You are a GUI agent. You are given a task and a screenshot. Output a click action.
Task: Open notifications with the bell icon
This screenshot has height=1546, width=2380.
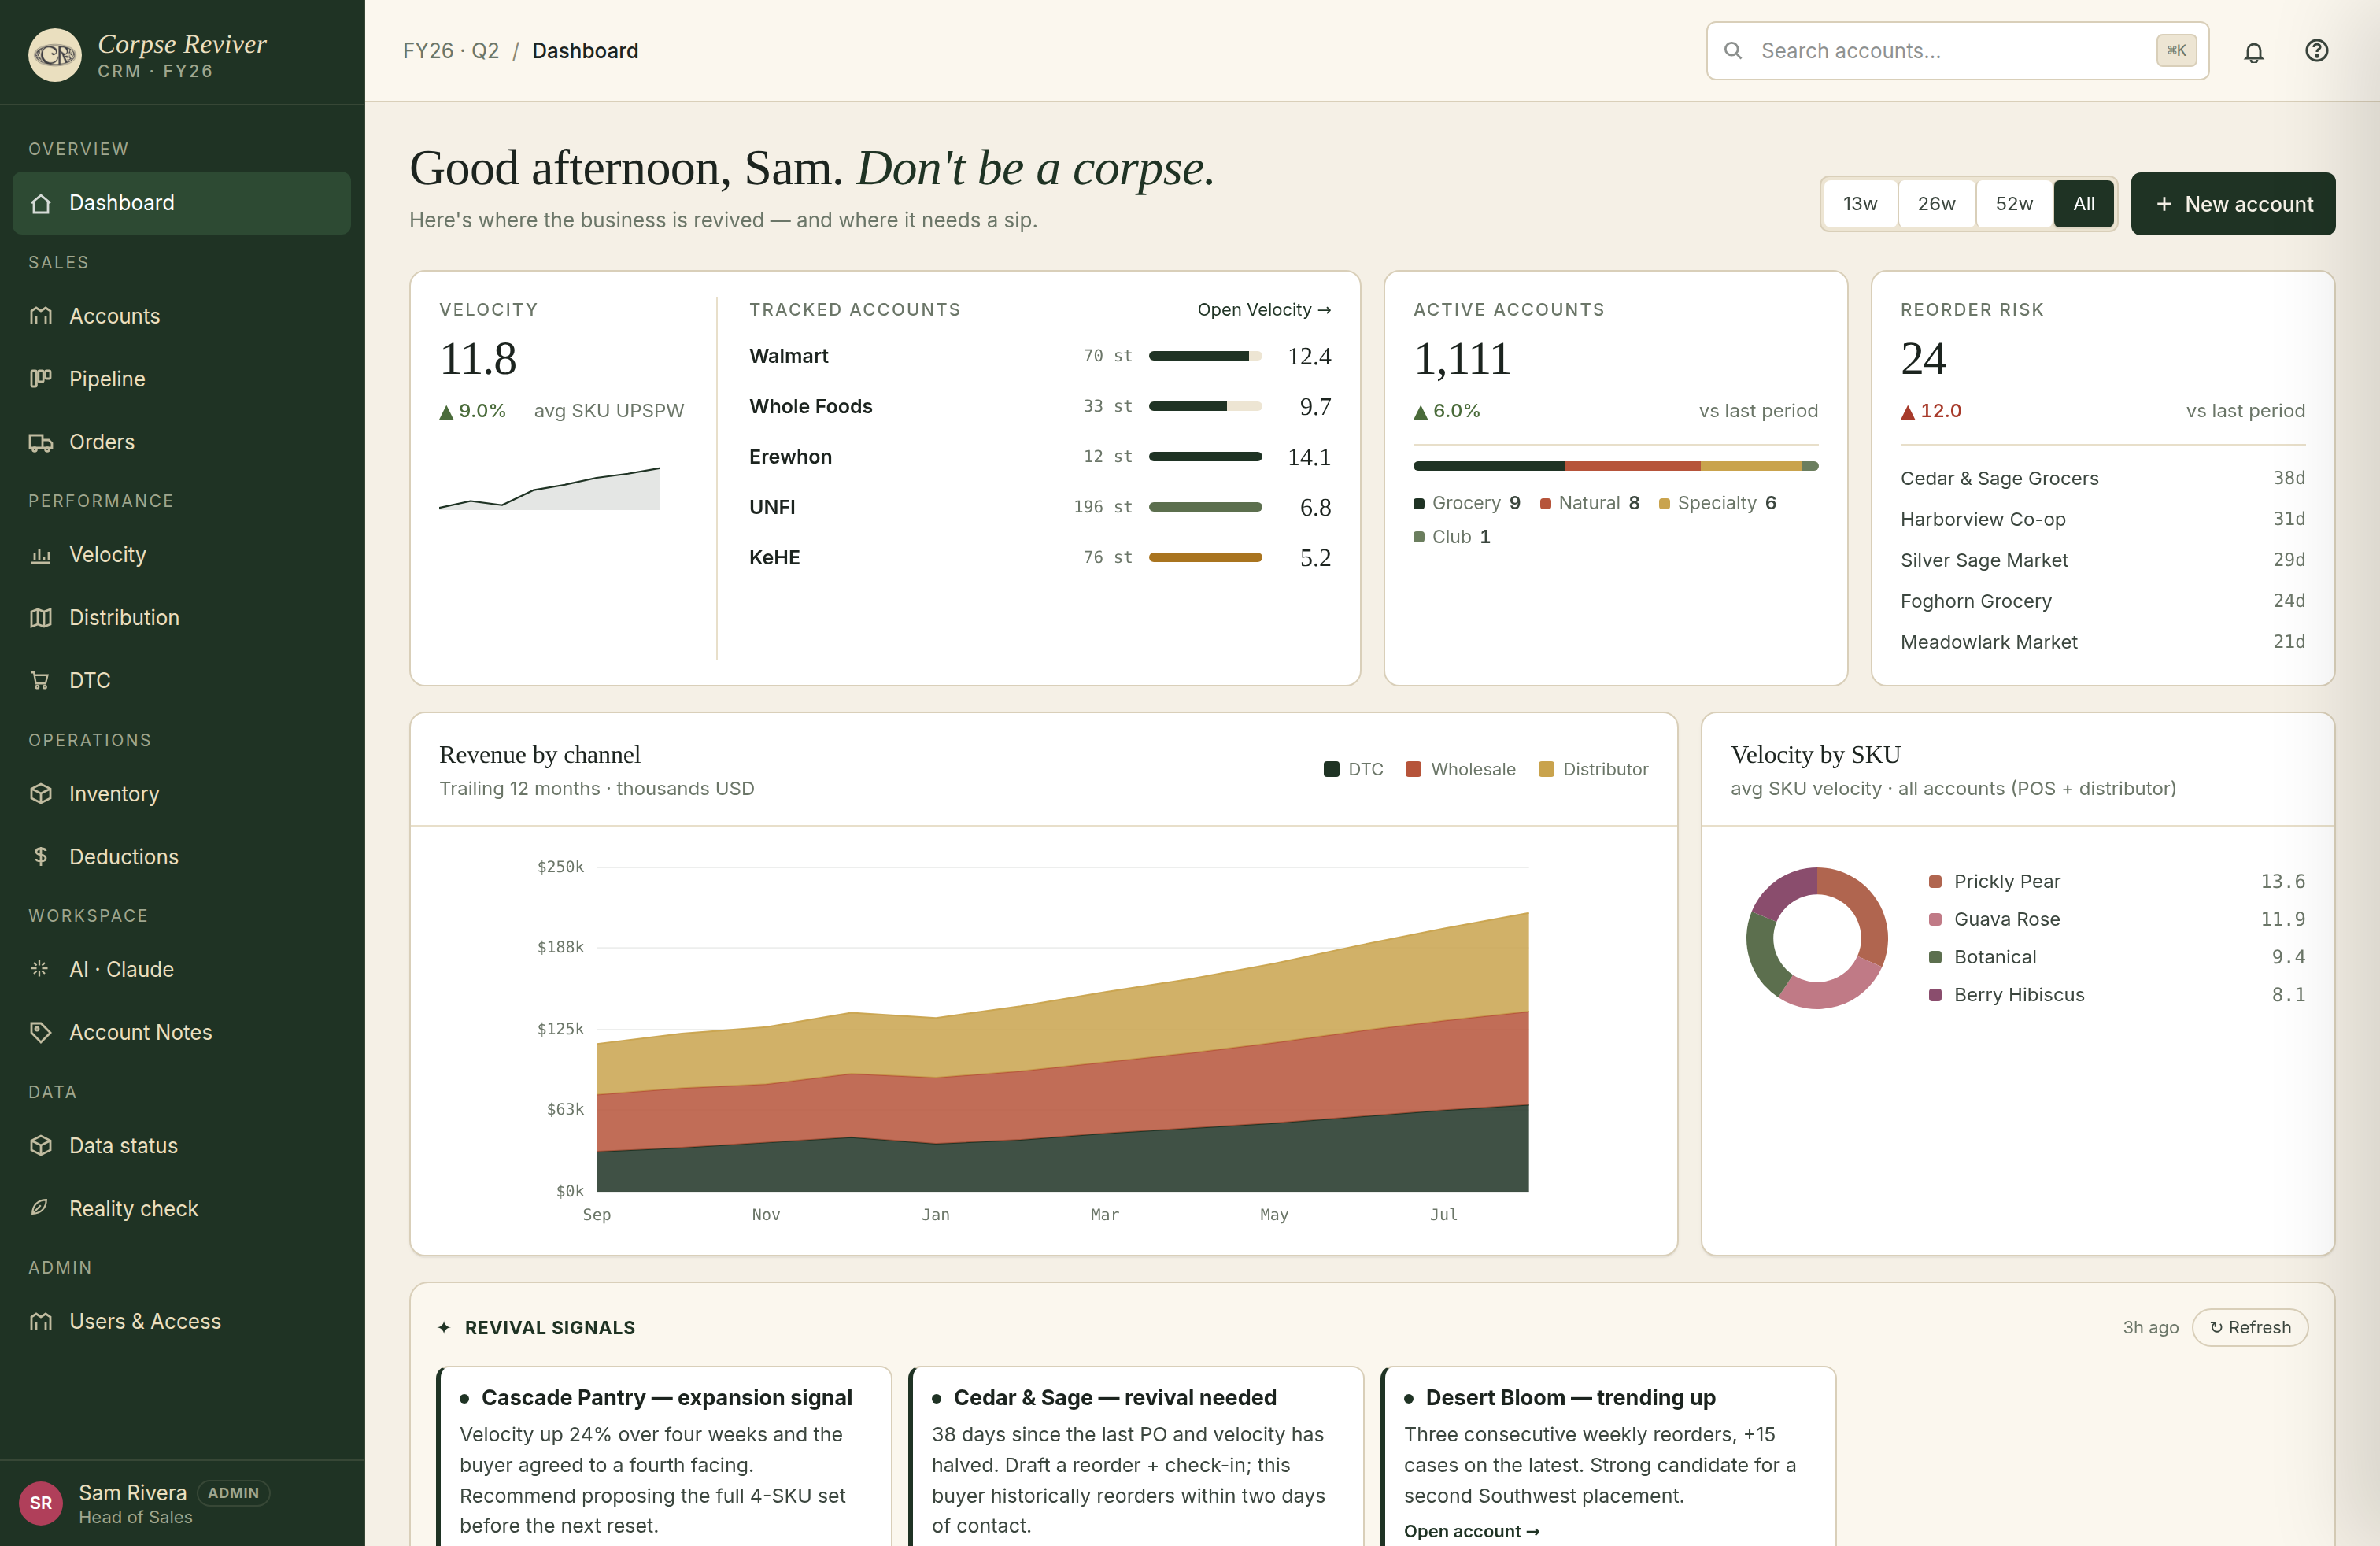2254,51
